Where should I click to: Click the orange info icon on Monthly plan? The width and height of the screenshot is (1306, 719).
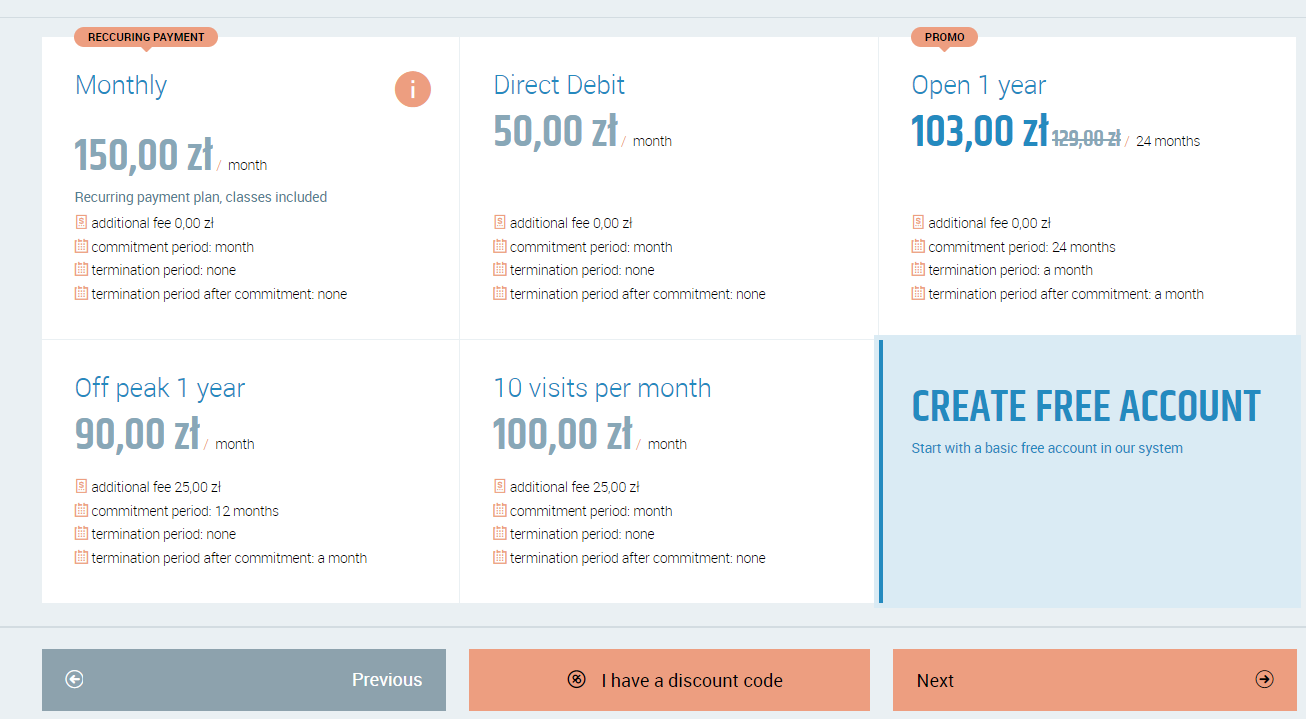click(x=412, y=89)
